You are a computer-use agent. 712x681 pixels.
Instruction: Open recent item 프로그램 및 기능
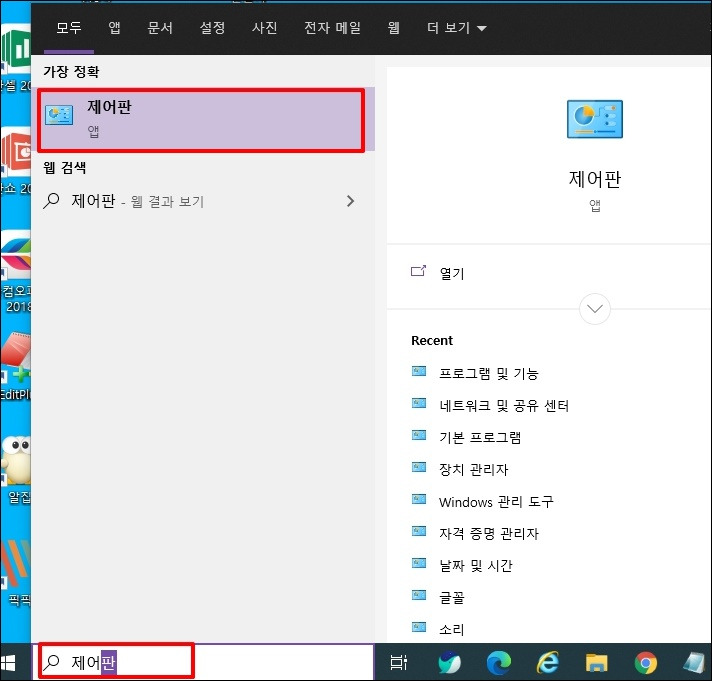pos(489,374)
